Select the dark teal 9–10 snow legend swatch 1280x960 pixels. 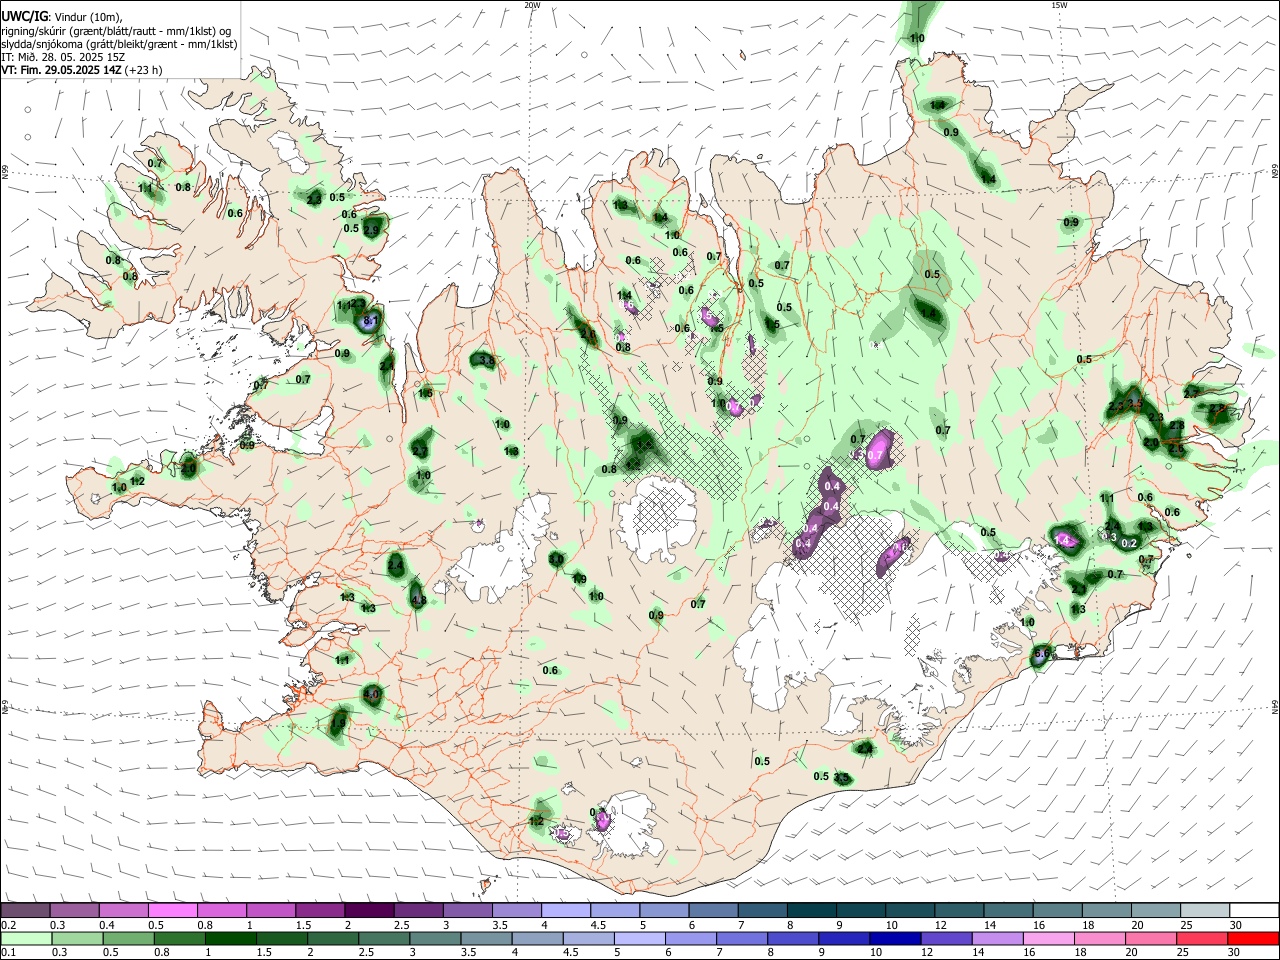point(861,910)
